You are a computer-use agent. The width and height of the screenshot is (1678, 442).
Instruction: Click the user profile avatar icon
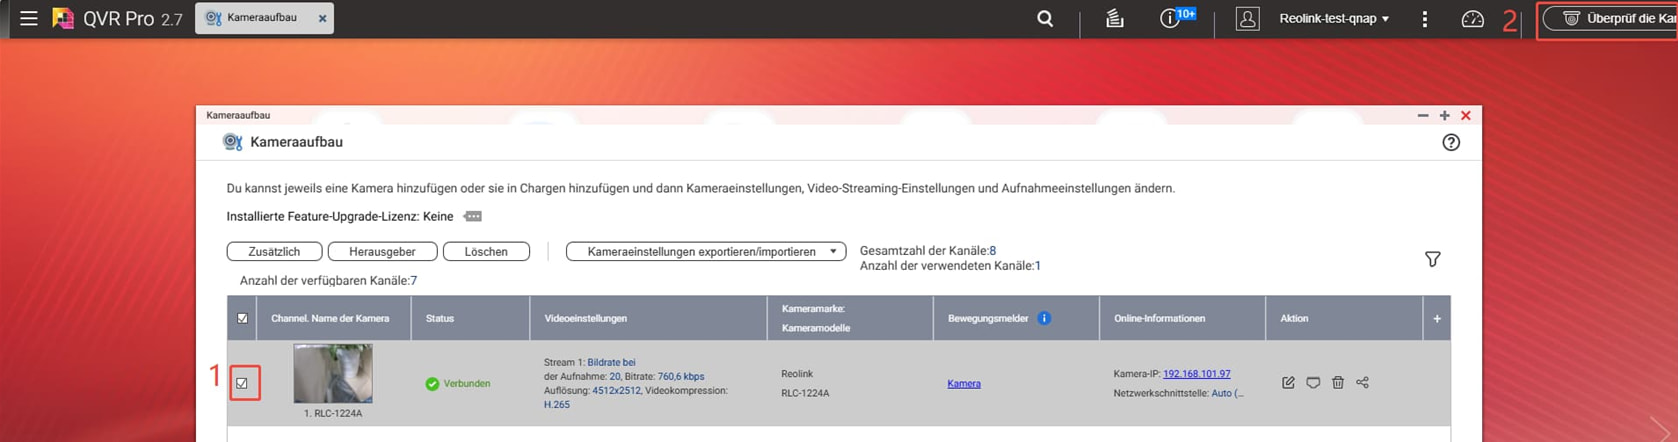(x=1247, y=18)
